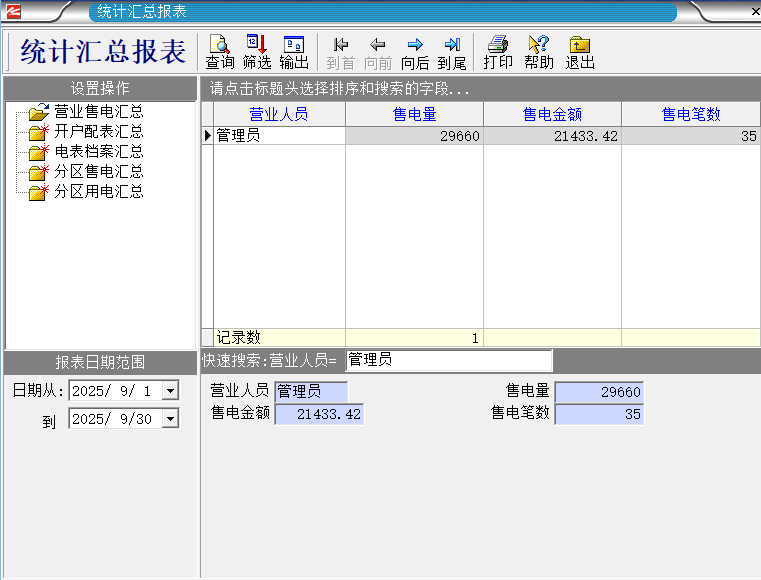Sort by the 售电量 column header
761x580 pixels.
pos(414,115)
